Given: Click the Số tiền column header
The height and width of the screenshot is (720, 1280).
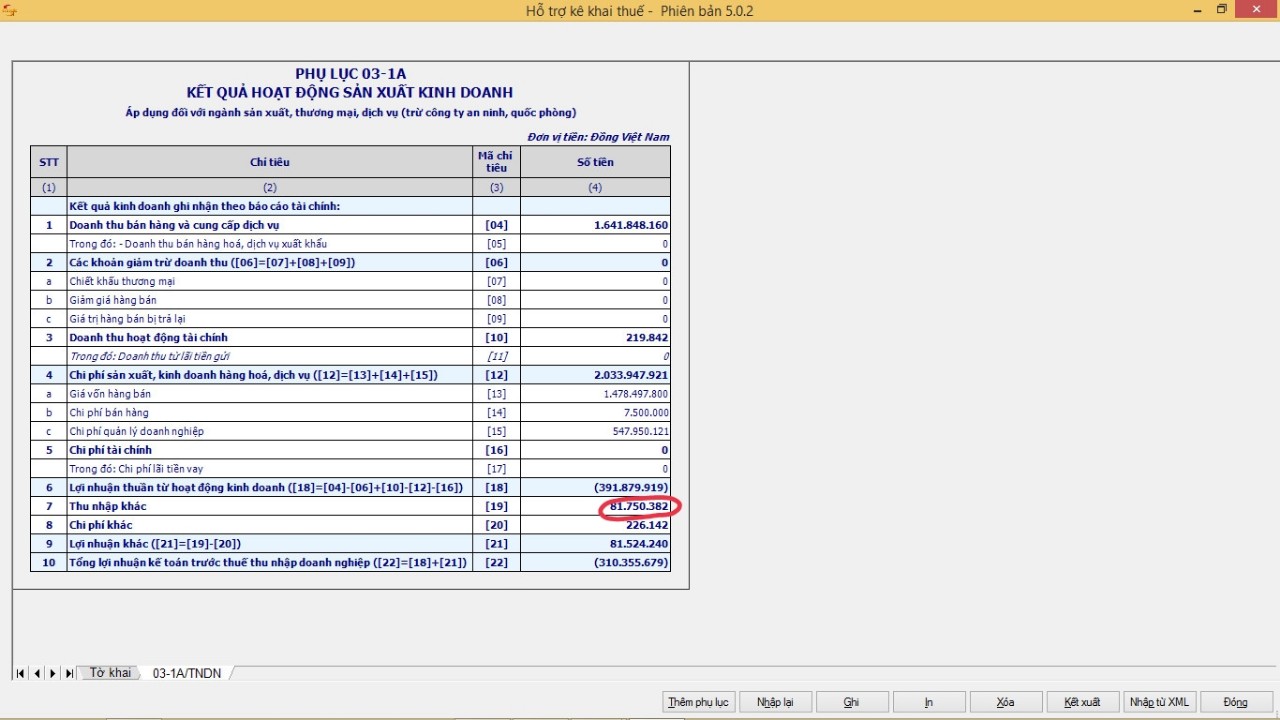Looking at the screenshot, I should point(595,162).
